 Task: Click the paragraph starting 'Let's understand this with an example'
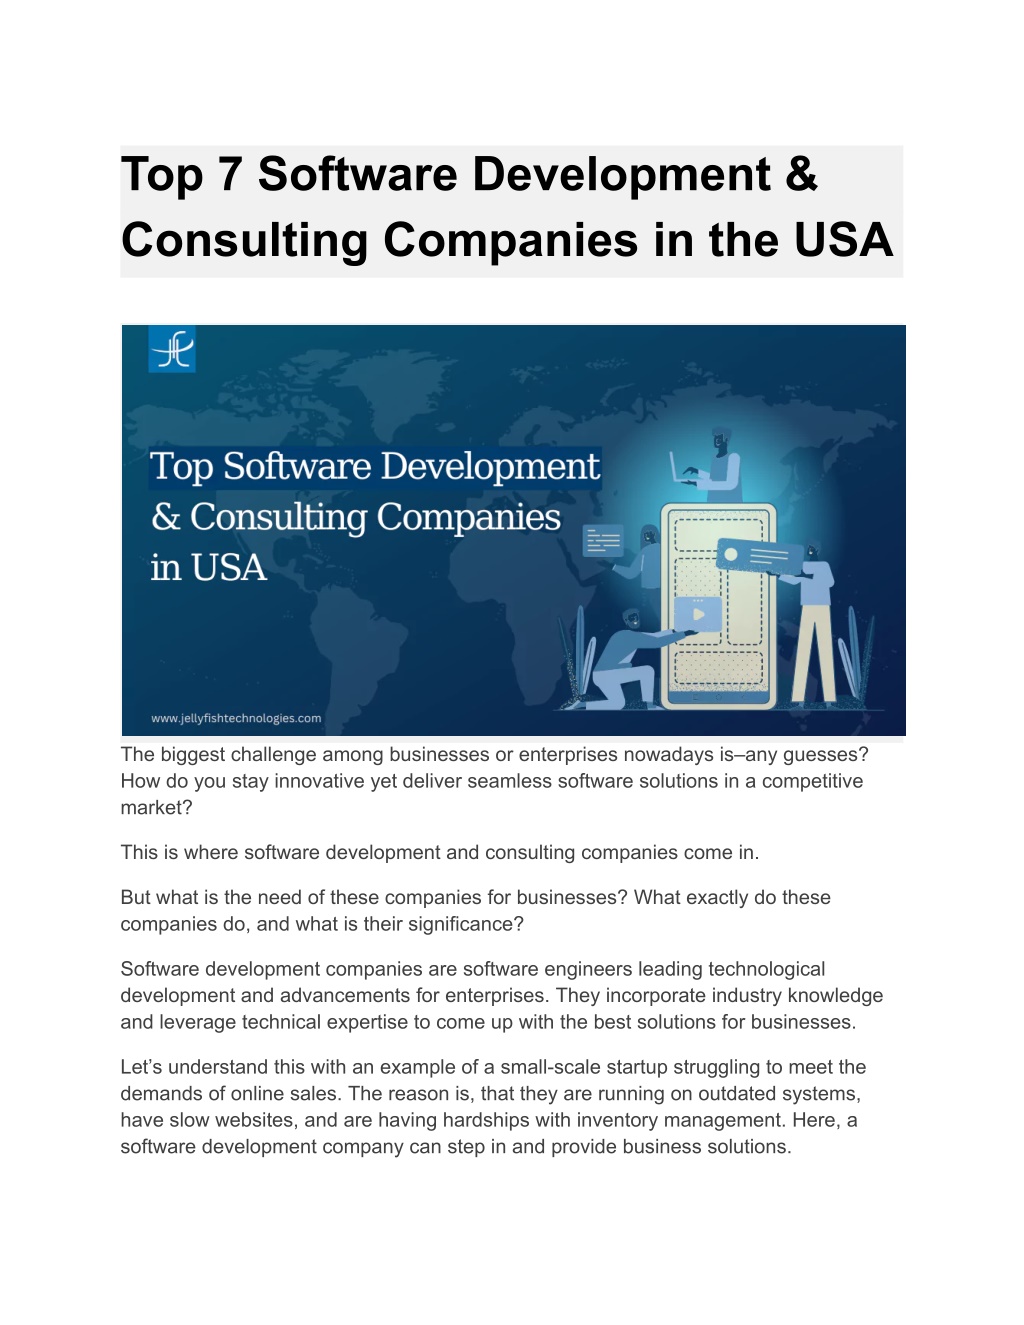[x=493, y=1107]
